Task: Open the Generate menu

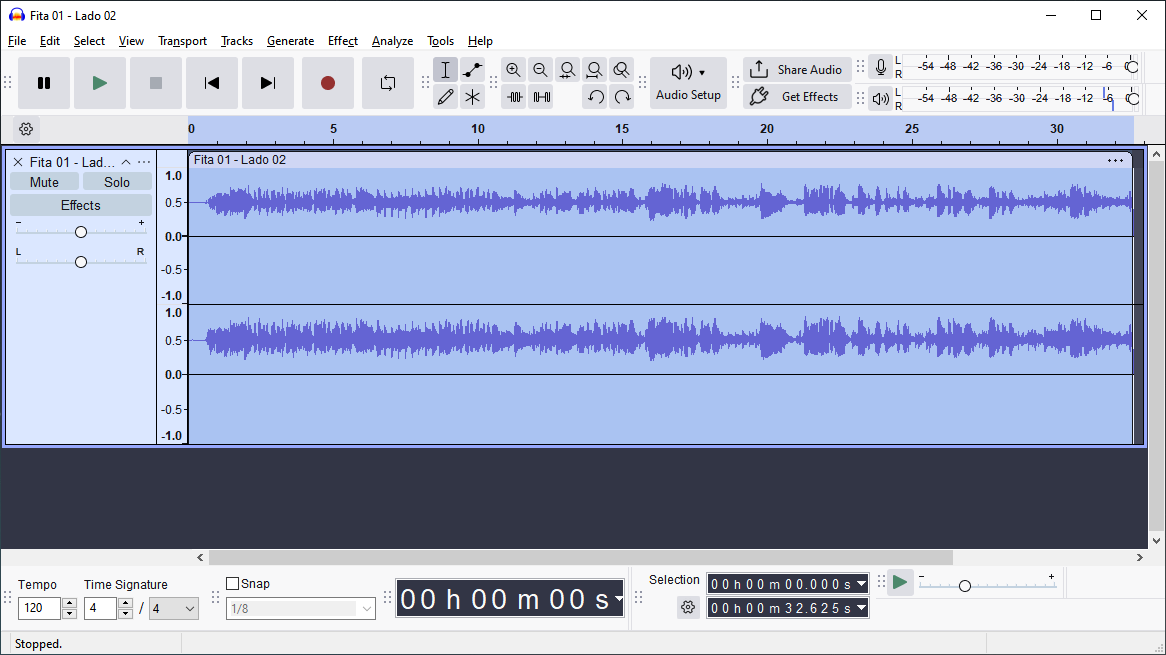Action: pos(290,41)
